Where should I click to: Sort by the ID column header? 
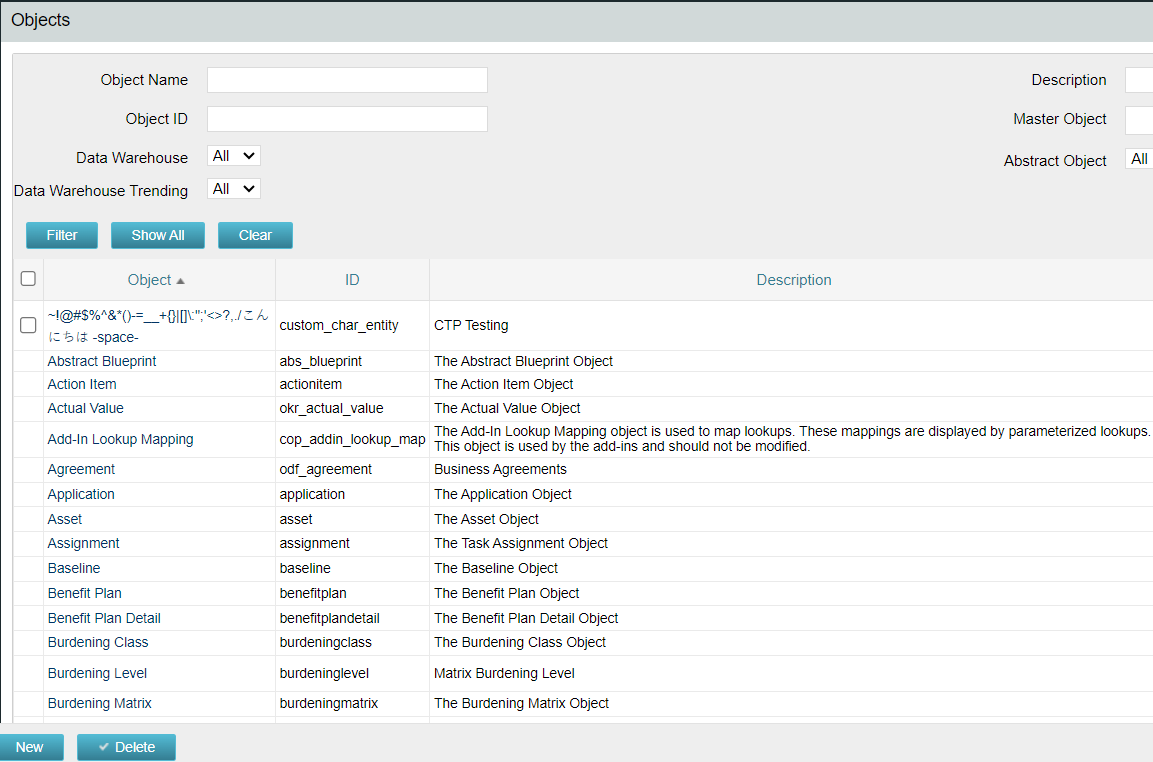[352, 280]
